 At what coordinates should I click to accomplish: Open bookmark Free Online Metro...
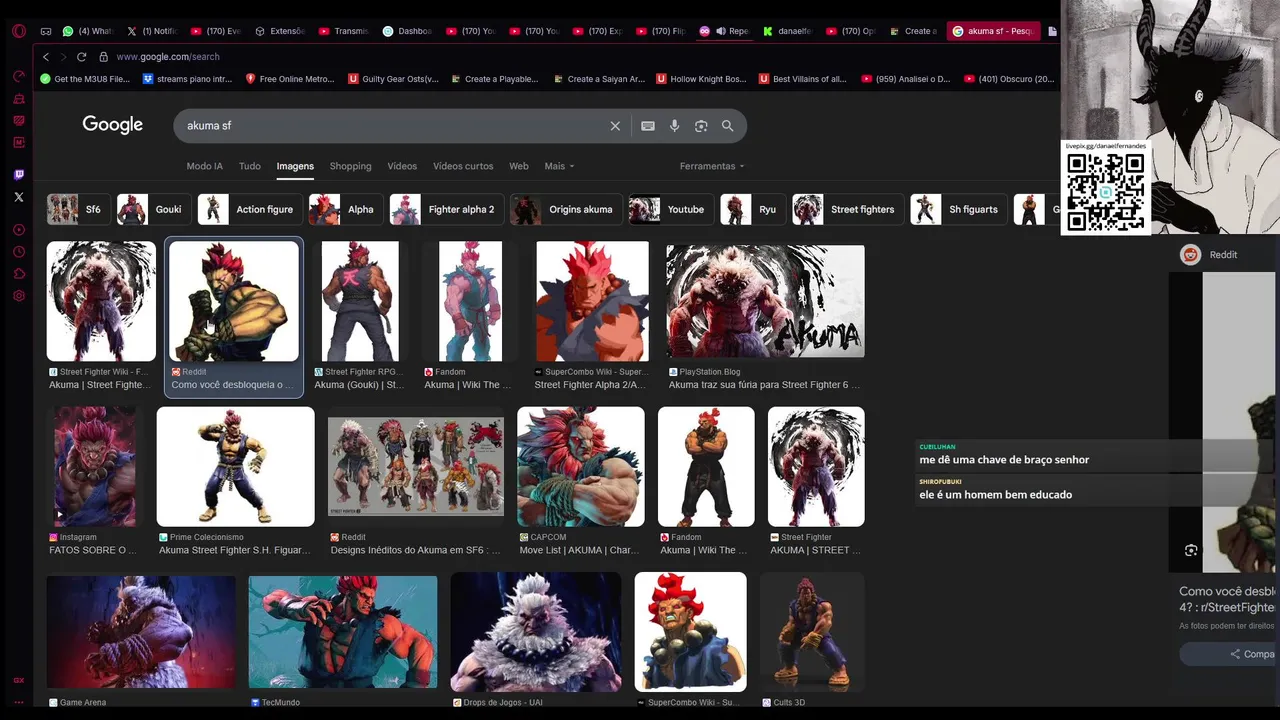tap(290, 79)
